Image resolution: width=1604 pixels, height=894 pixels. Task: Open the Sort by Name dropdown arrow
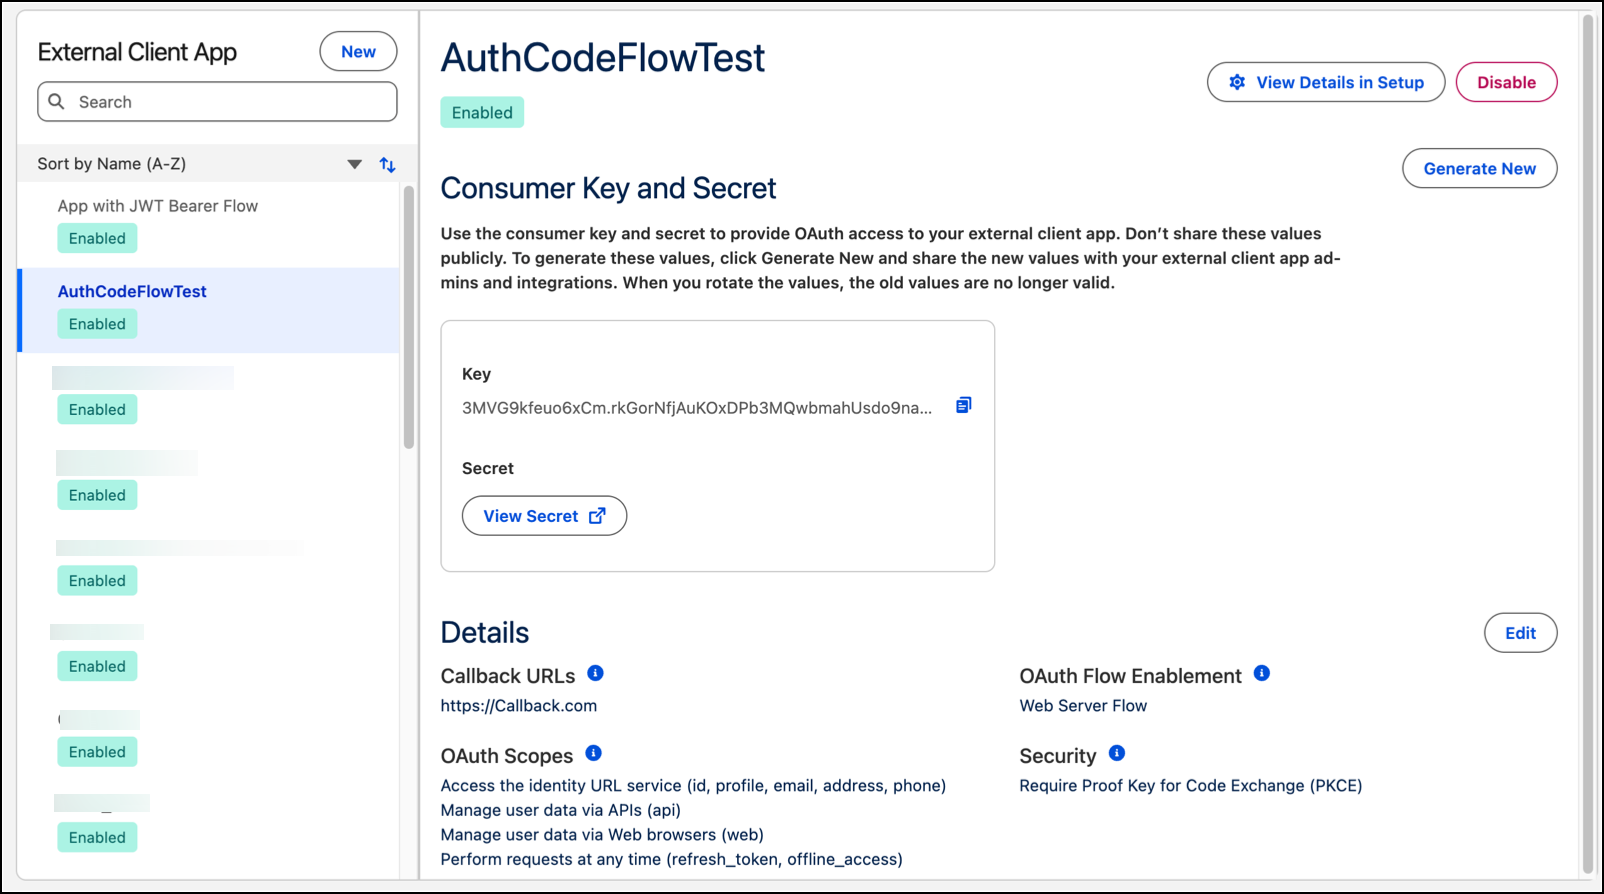[354, 164]
